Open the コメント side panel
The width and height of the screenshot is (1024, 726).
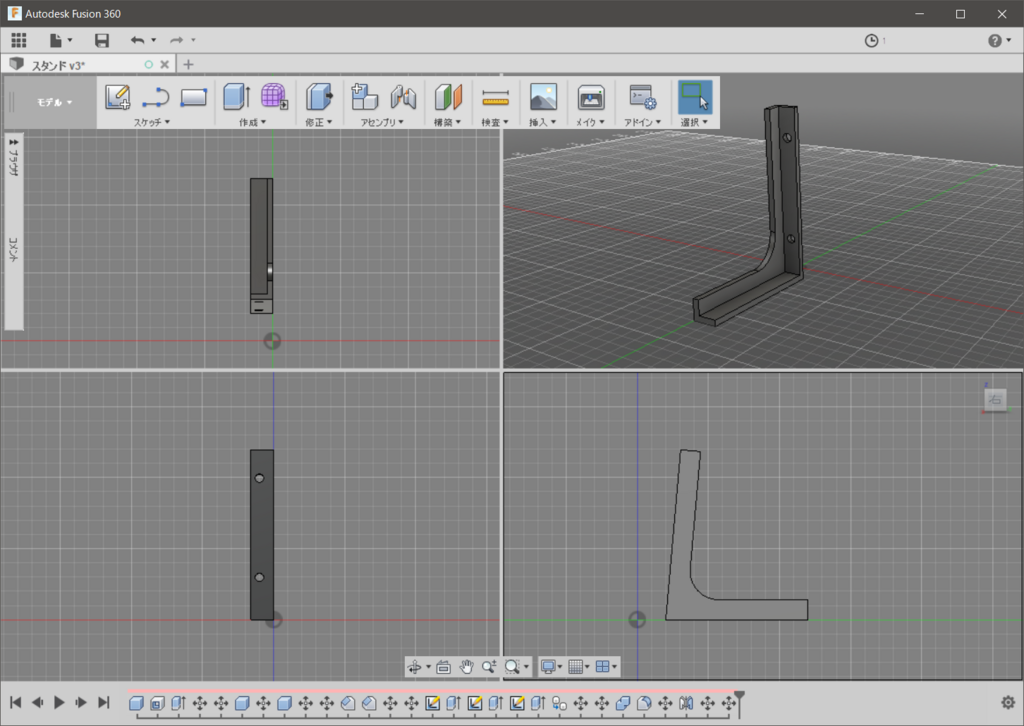[x=14, y=249]
